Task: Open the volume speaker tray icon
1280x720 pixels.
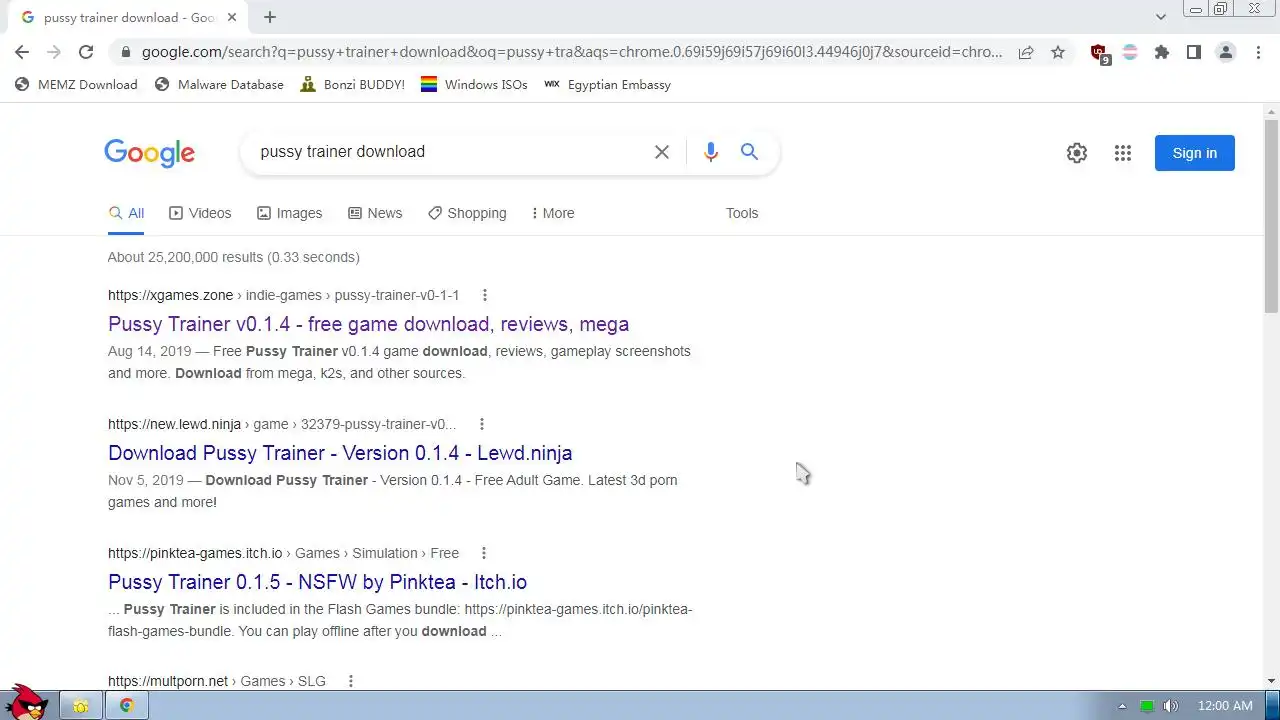Action: pyautogui.click(x=1171, y=706)
